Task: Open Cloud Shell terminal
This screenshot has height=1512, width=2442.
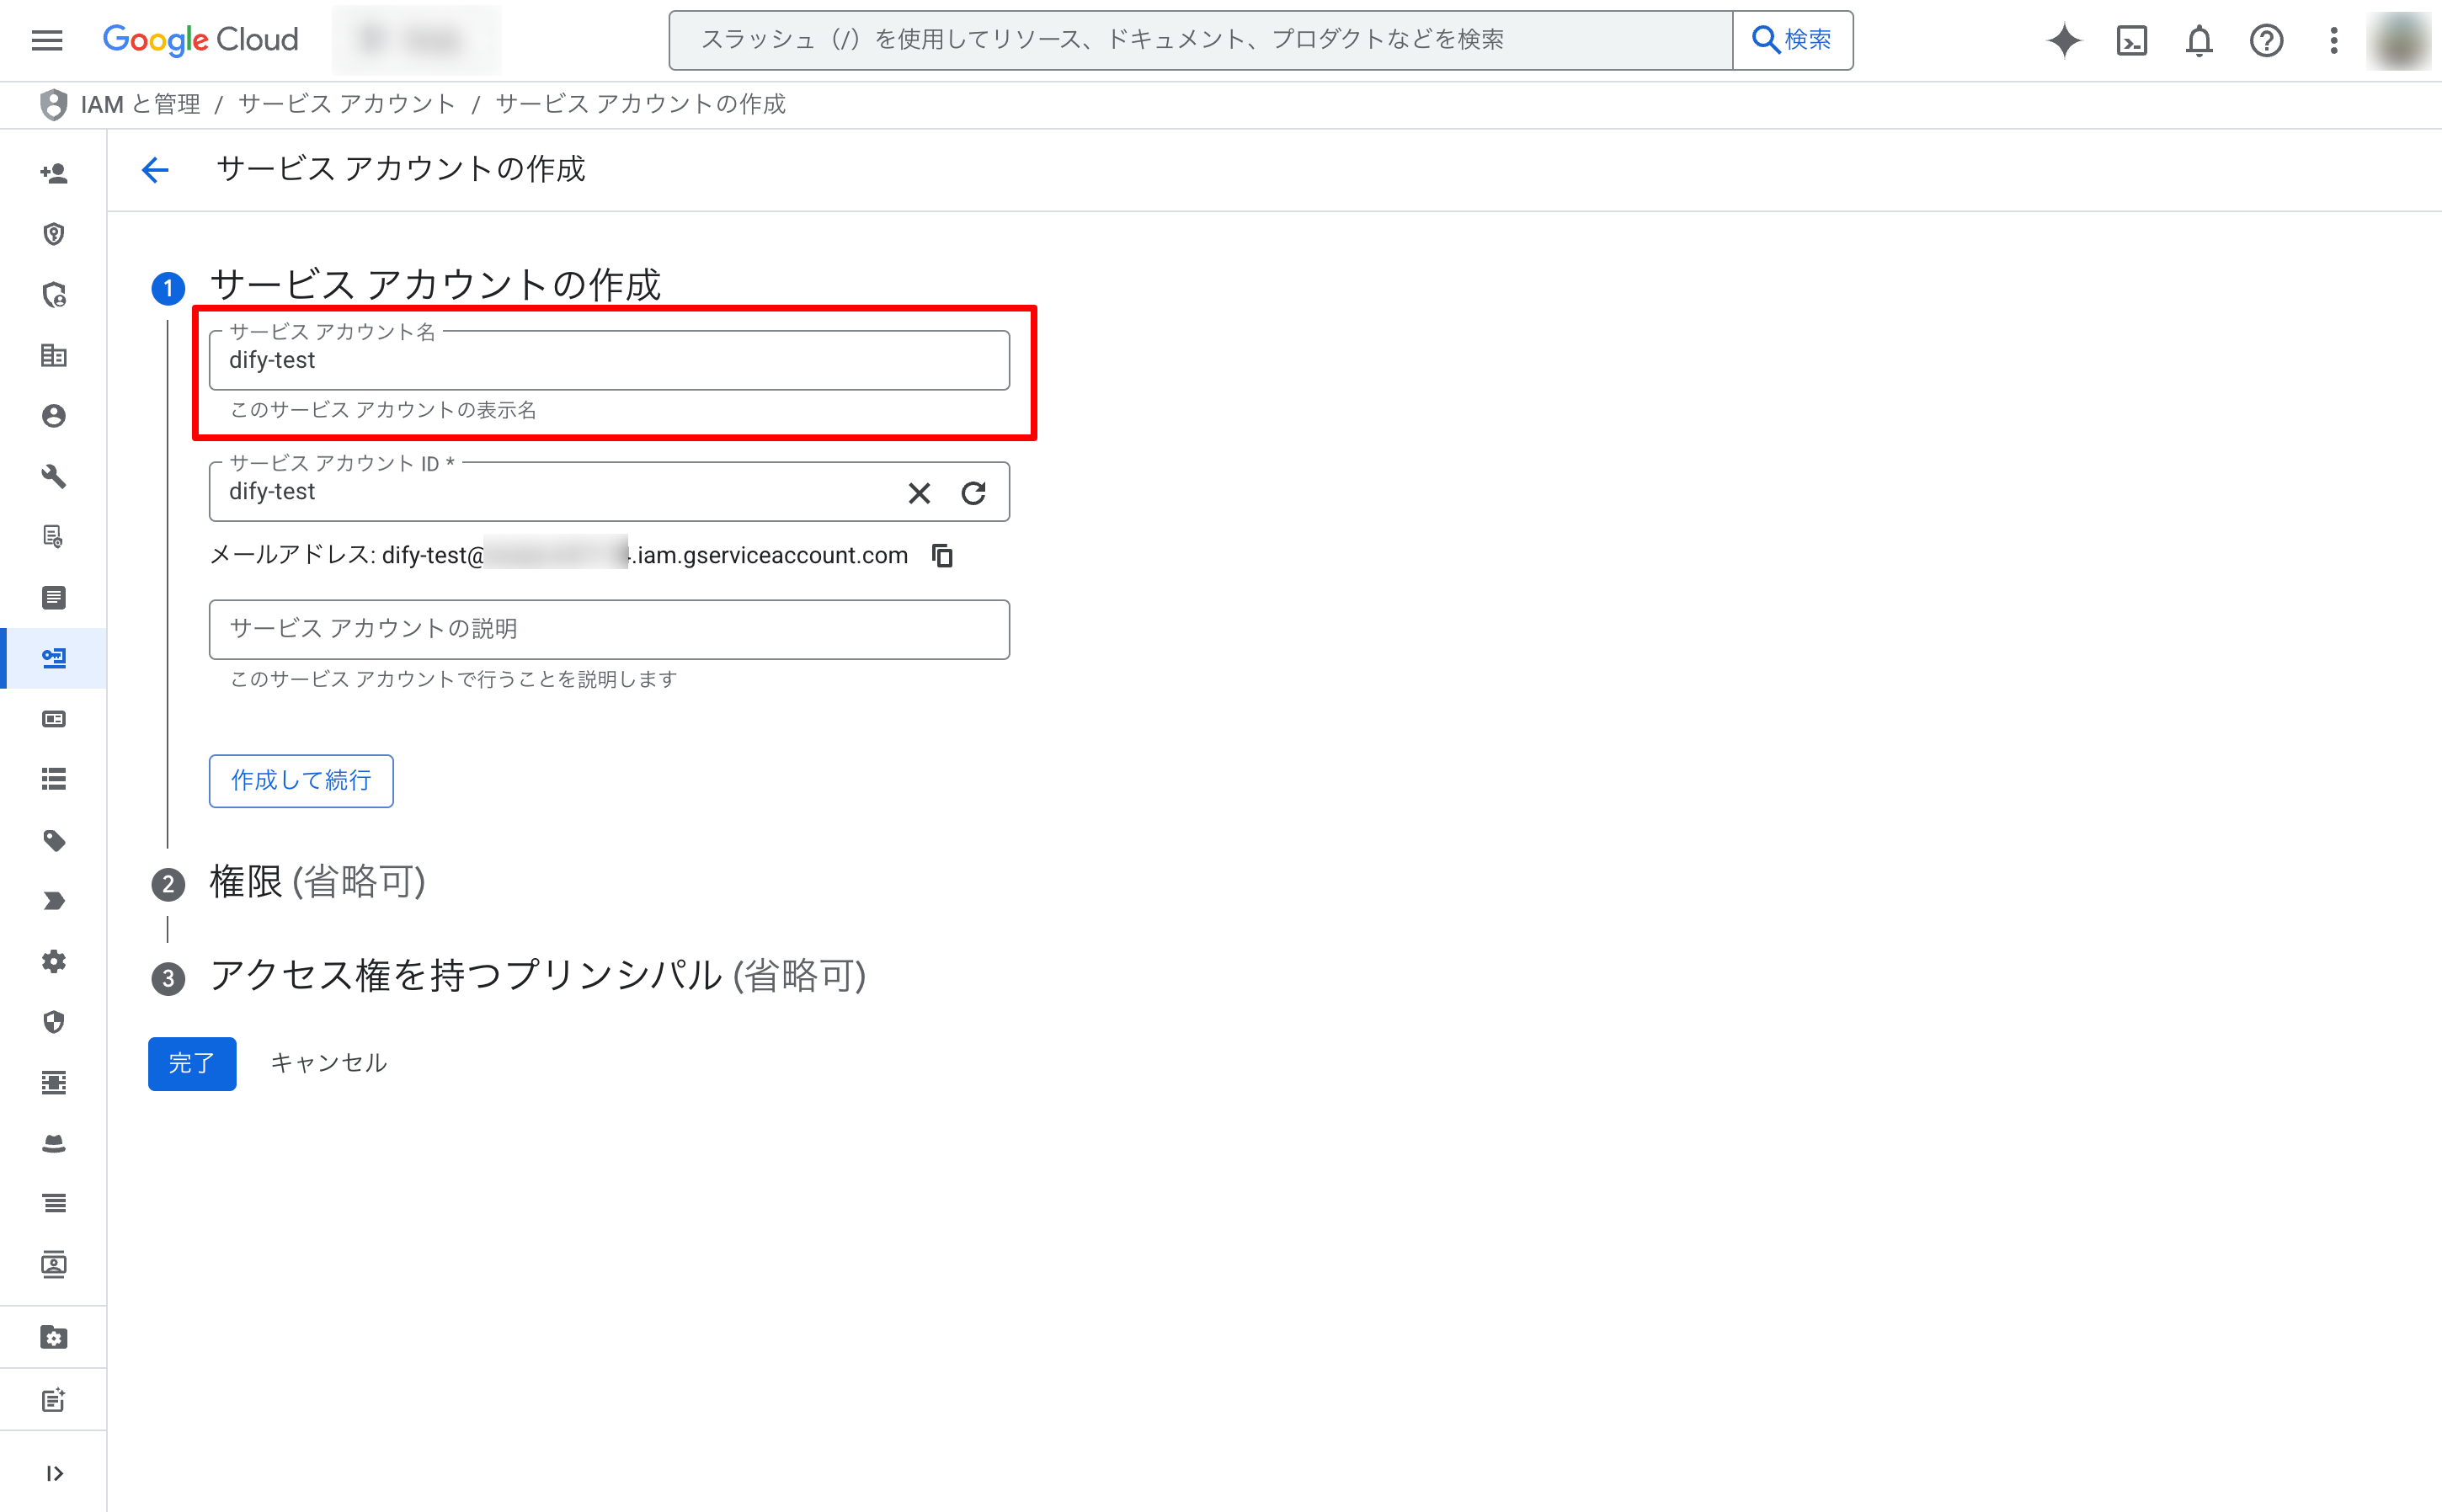Action: click(x=2131, y=40)
